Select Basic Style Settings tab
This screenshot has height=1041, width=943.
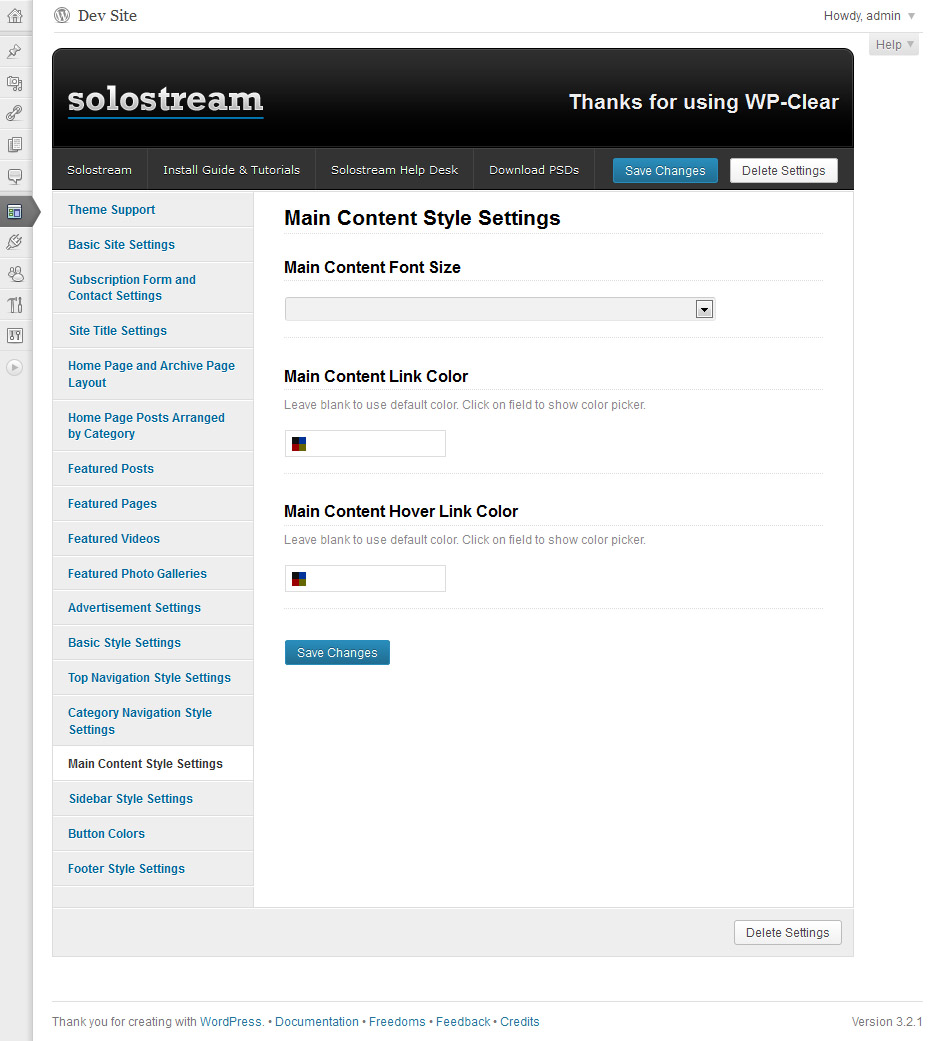(x=153, y=643)
